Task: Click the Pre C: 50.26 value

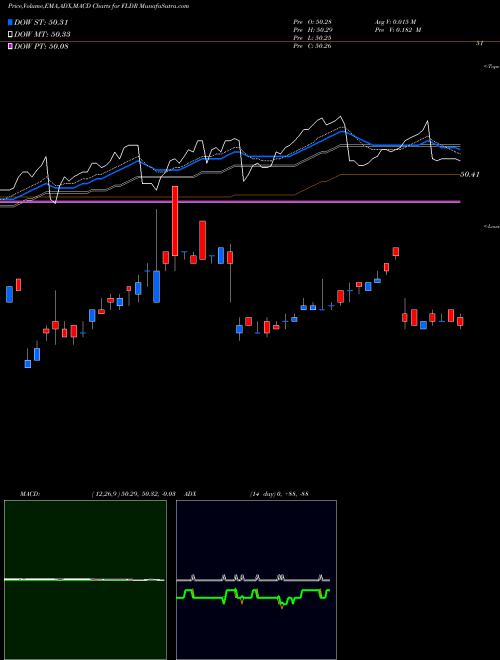Action: point(312,46)
